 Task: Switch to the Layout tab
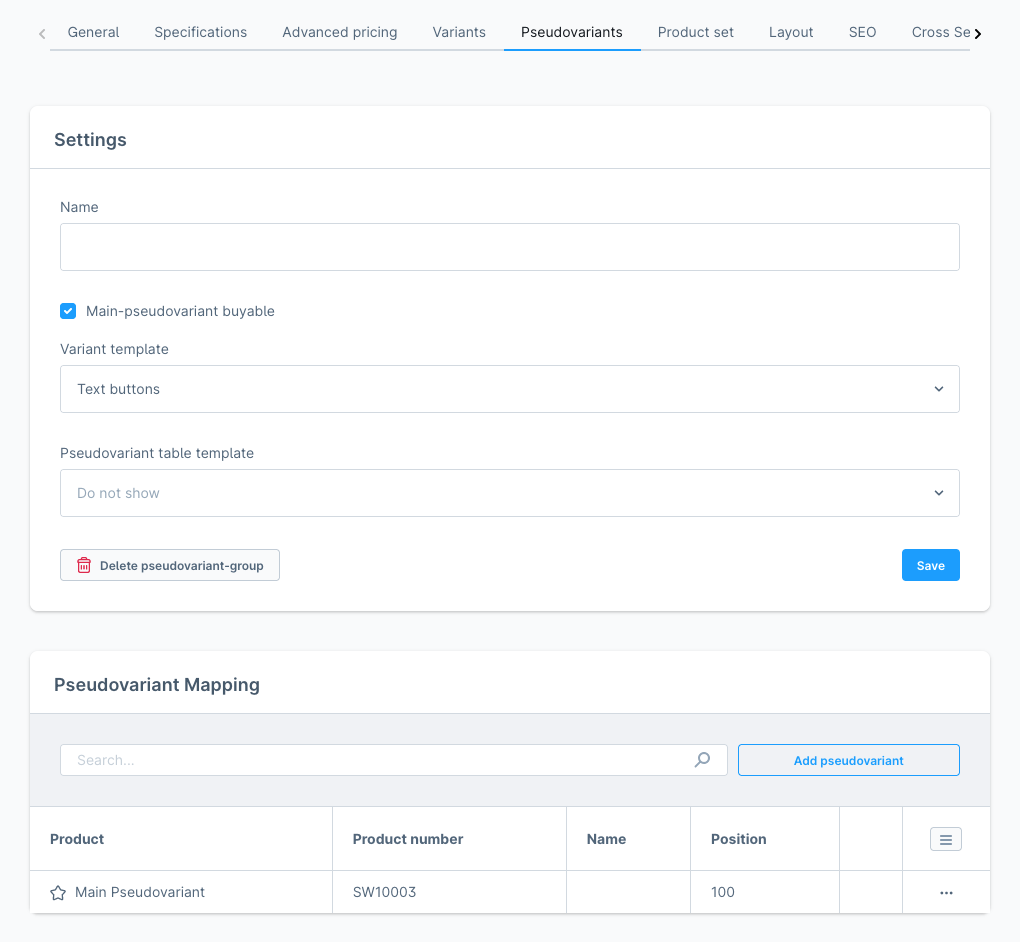tap(791, 33)
